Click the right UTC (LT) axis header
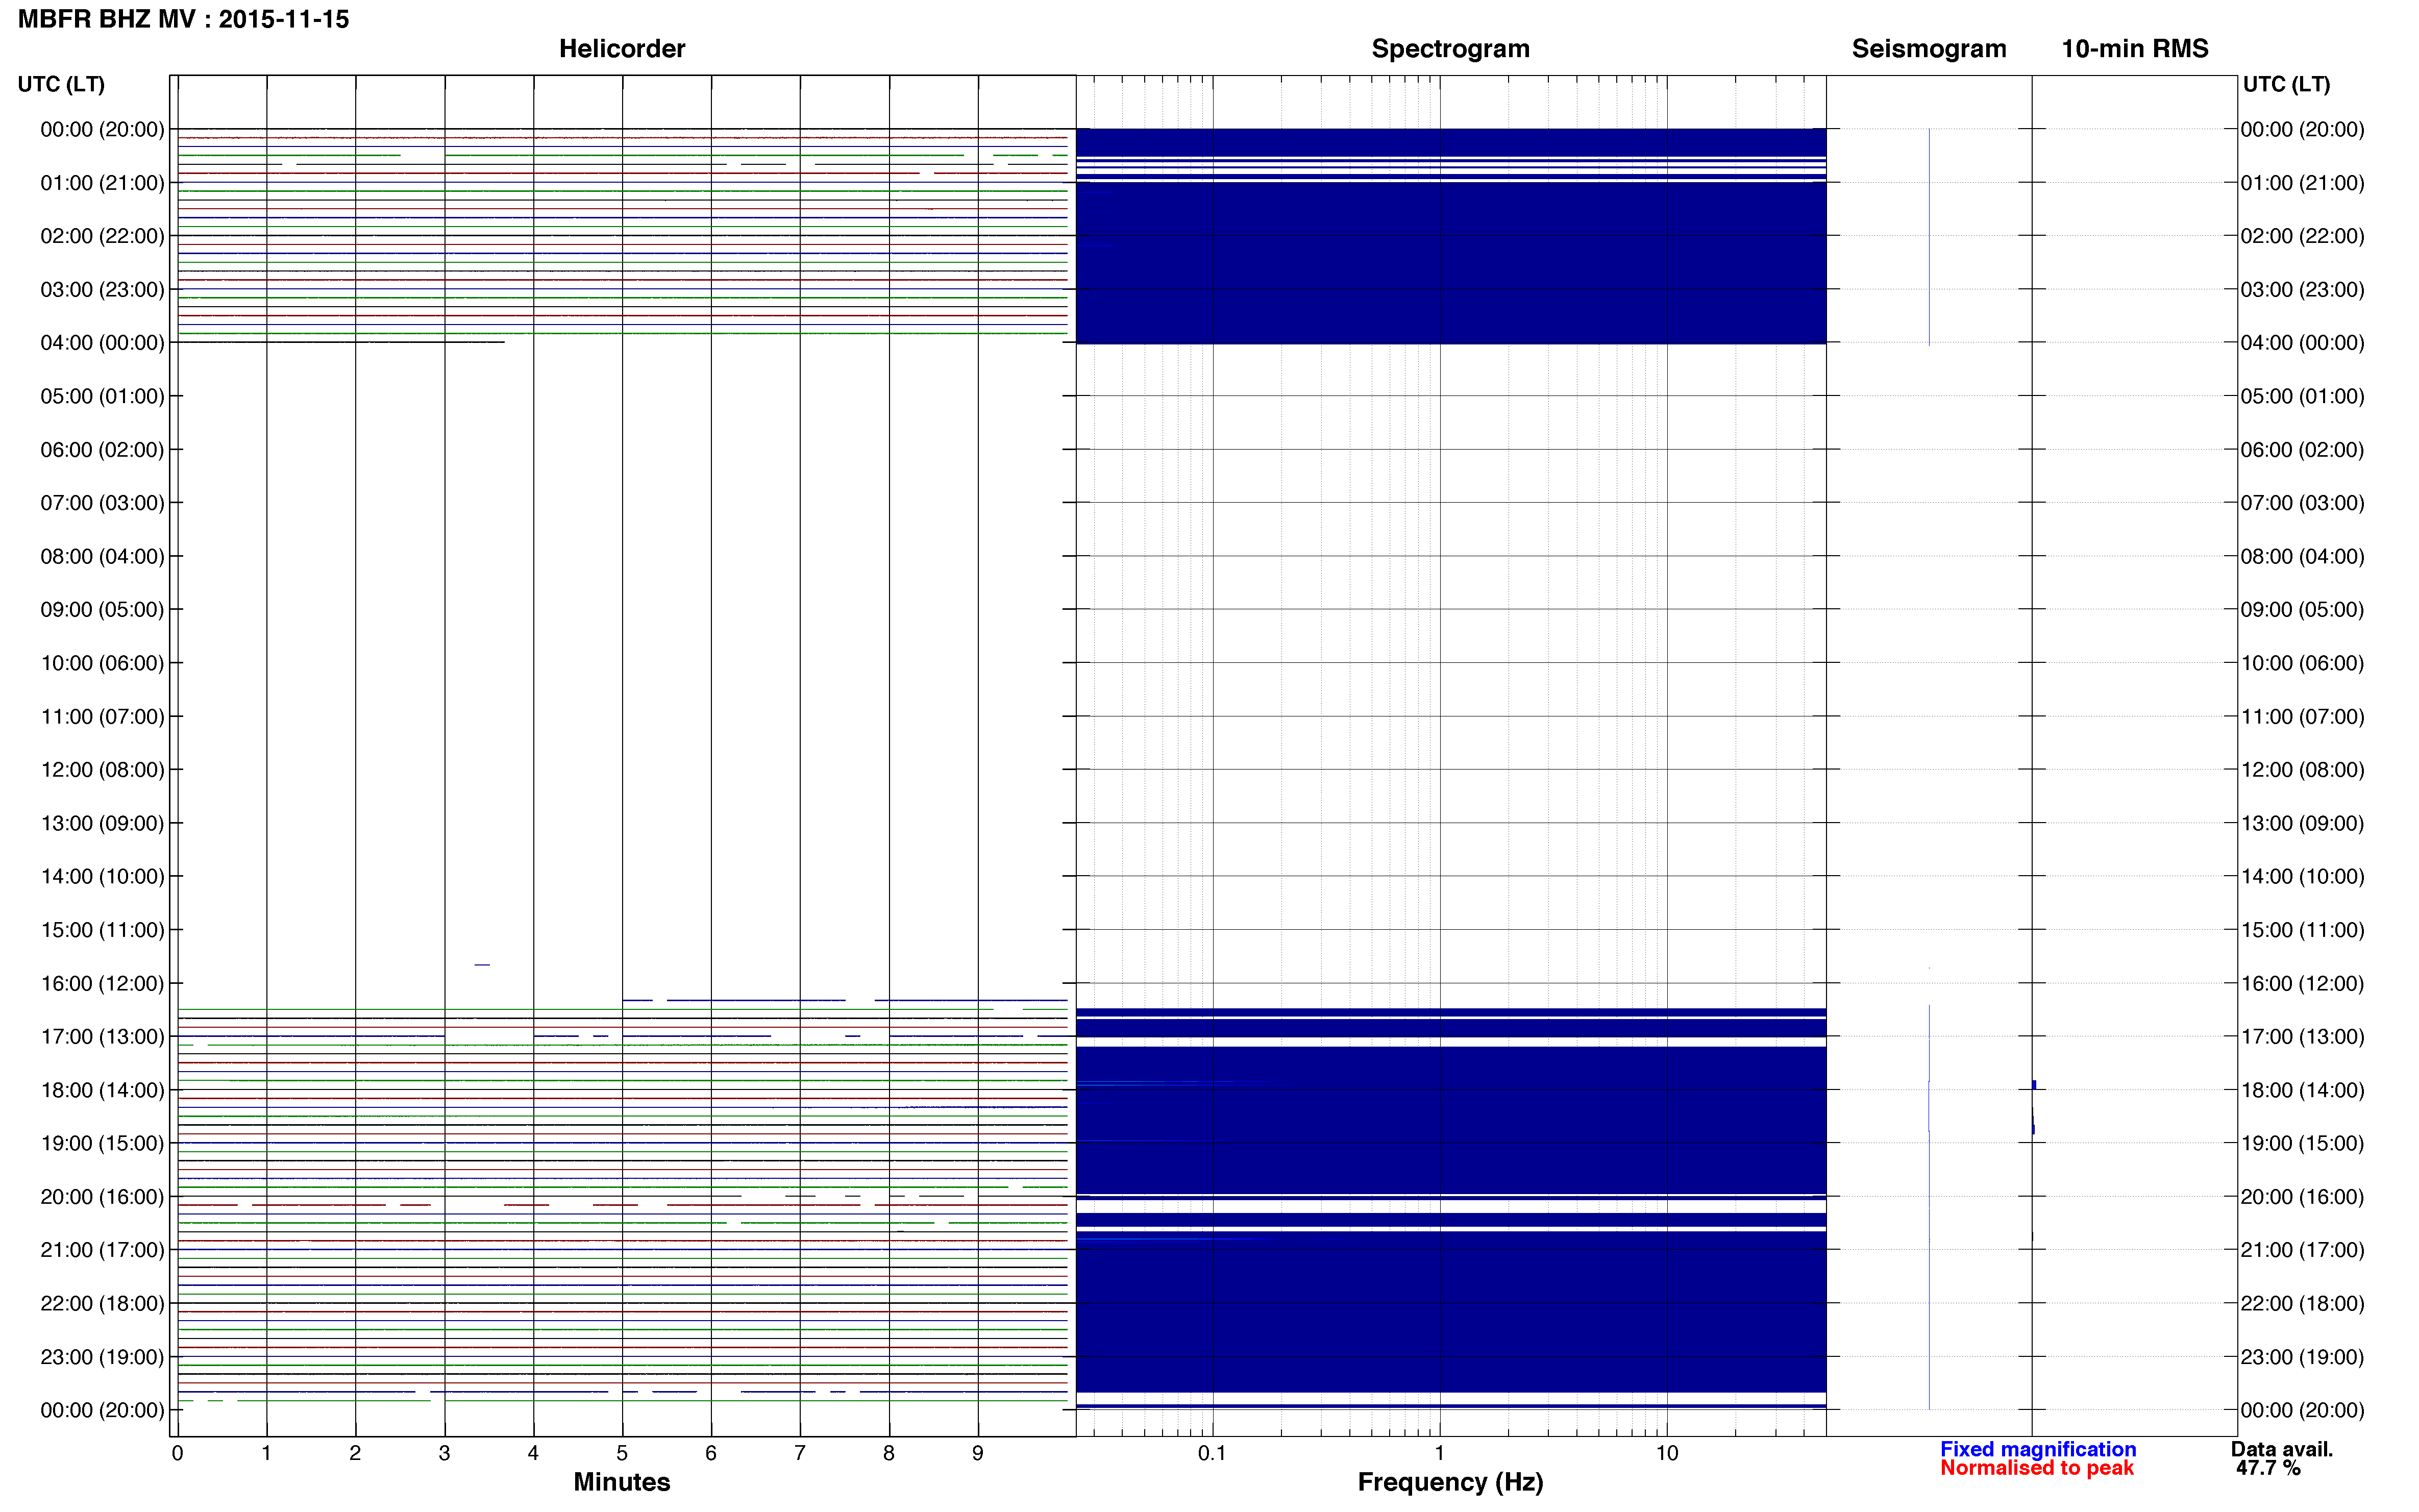The height and width of the screenshot is (1512, 2419). pos(2286,84)
